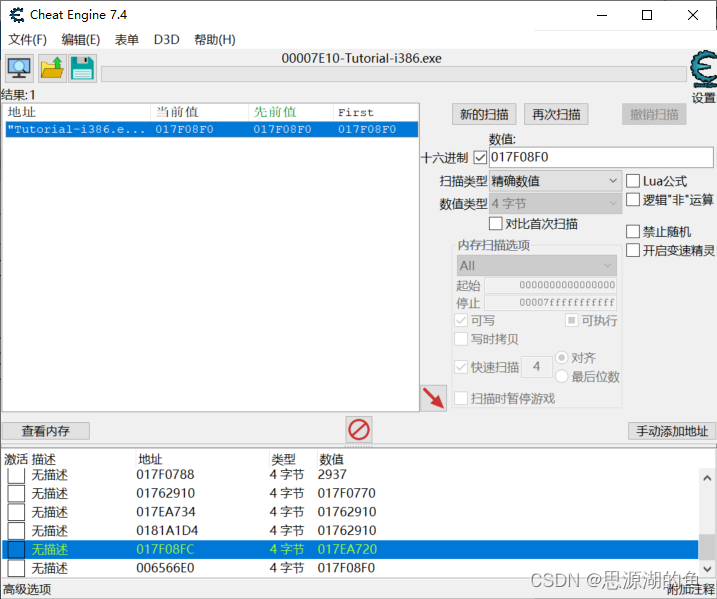Toggle the 扫描时暂停游戏 checkbox

461,398
